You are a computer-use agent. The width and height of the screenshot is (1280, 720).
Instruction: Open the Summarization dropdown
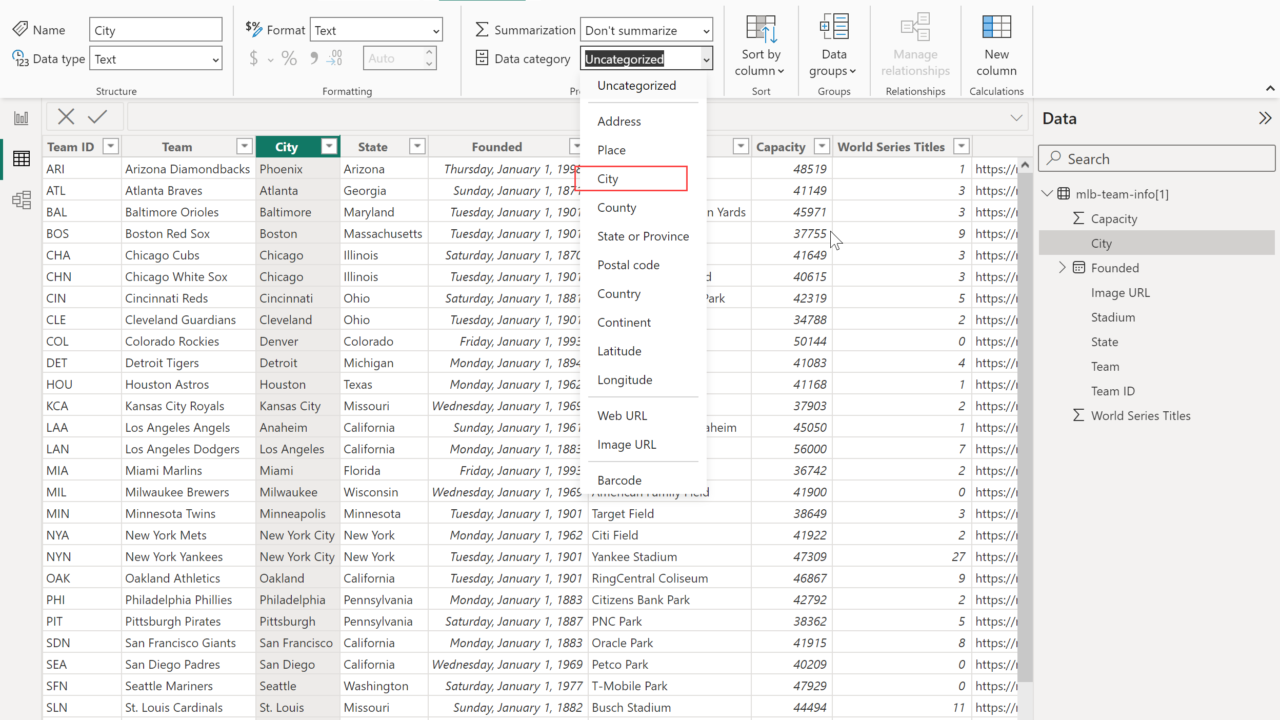point(648,30)
